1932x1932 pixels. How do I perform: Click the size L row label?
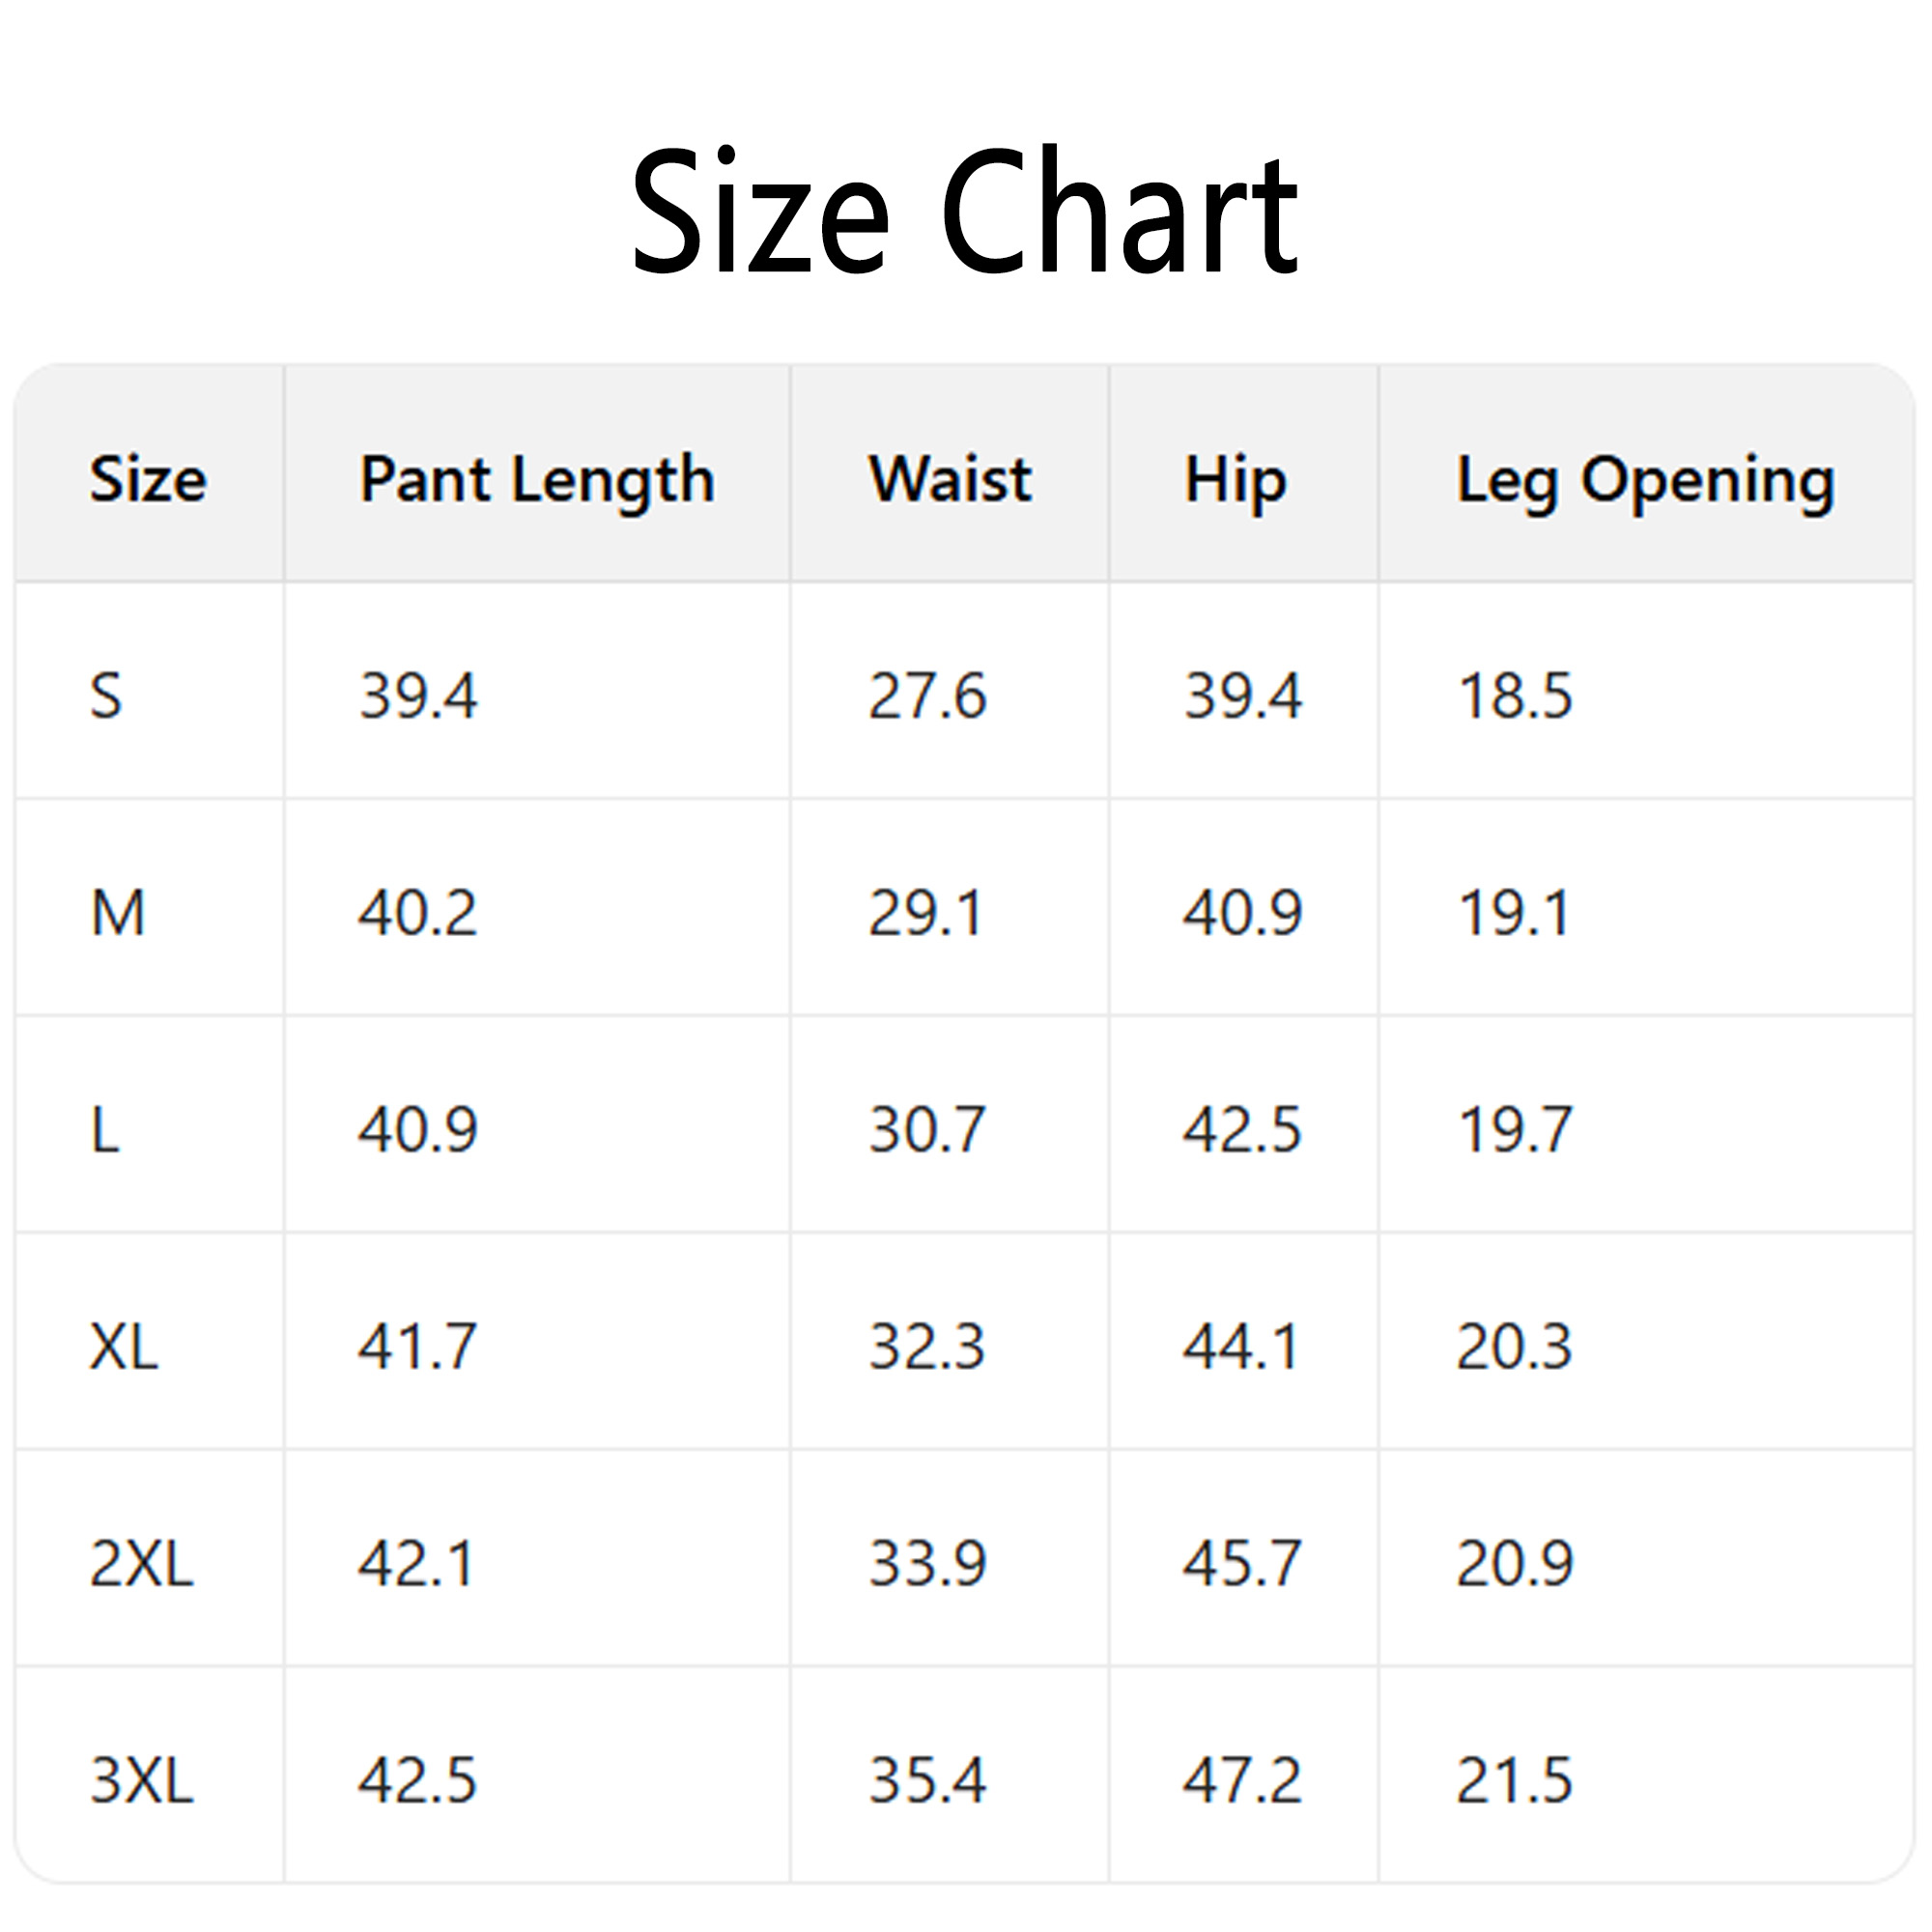(x=105, y=1130)
